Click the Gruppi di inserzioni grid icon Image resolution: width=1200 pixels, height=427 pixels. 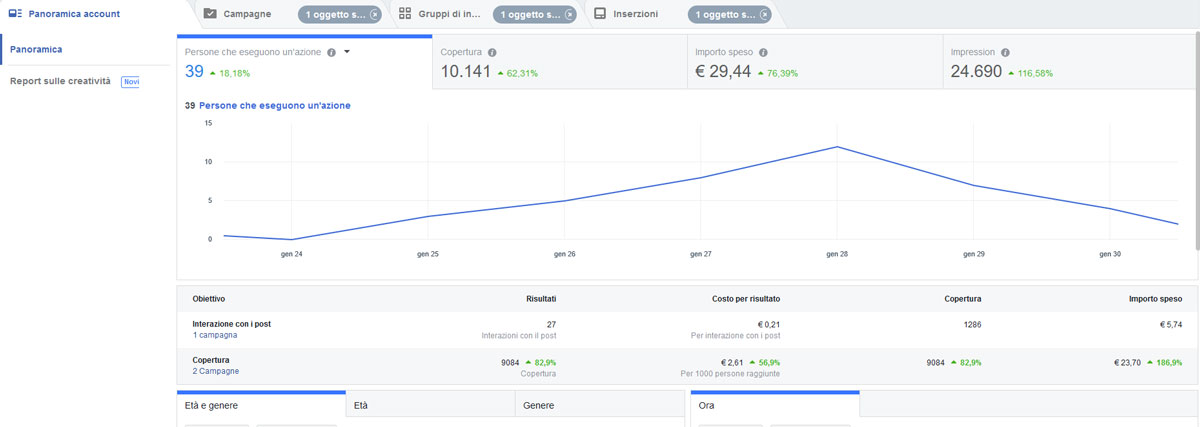(x=405, y=14)
